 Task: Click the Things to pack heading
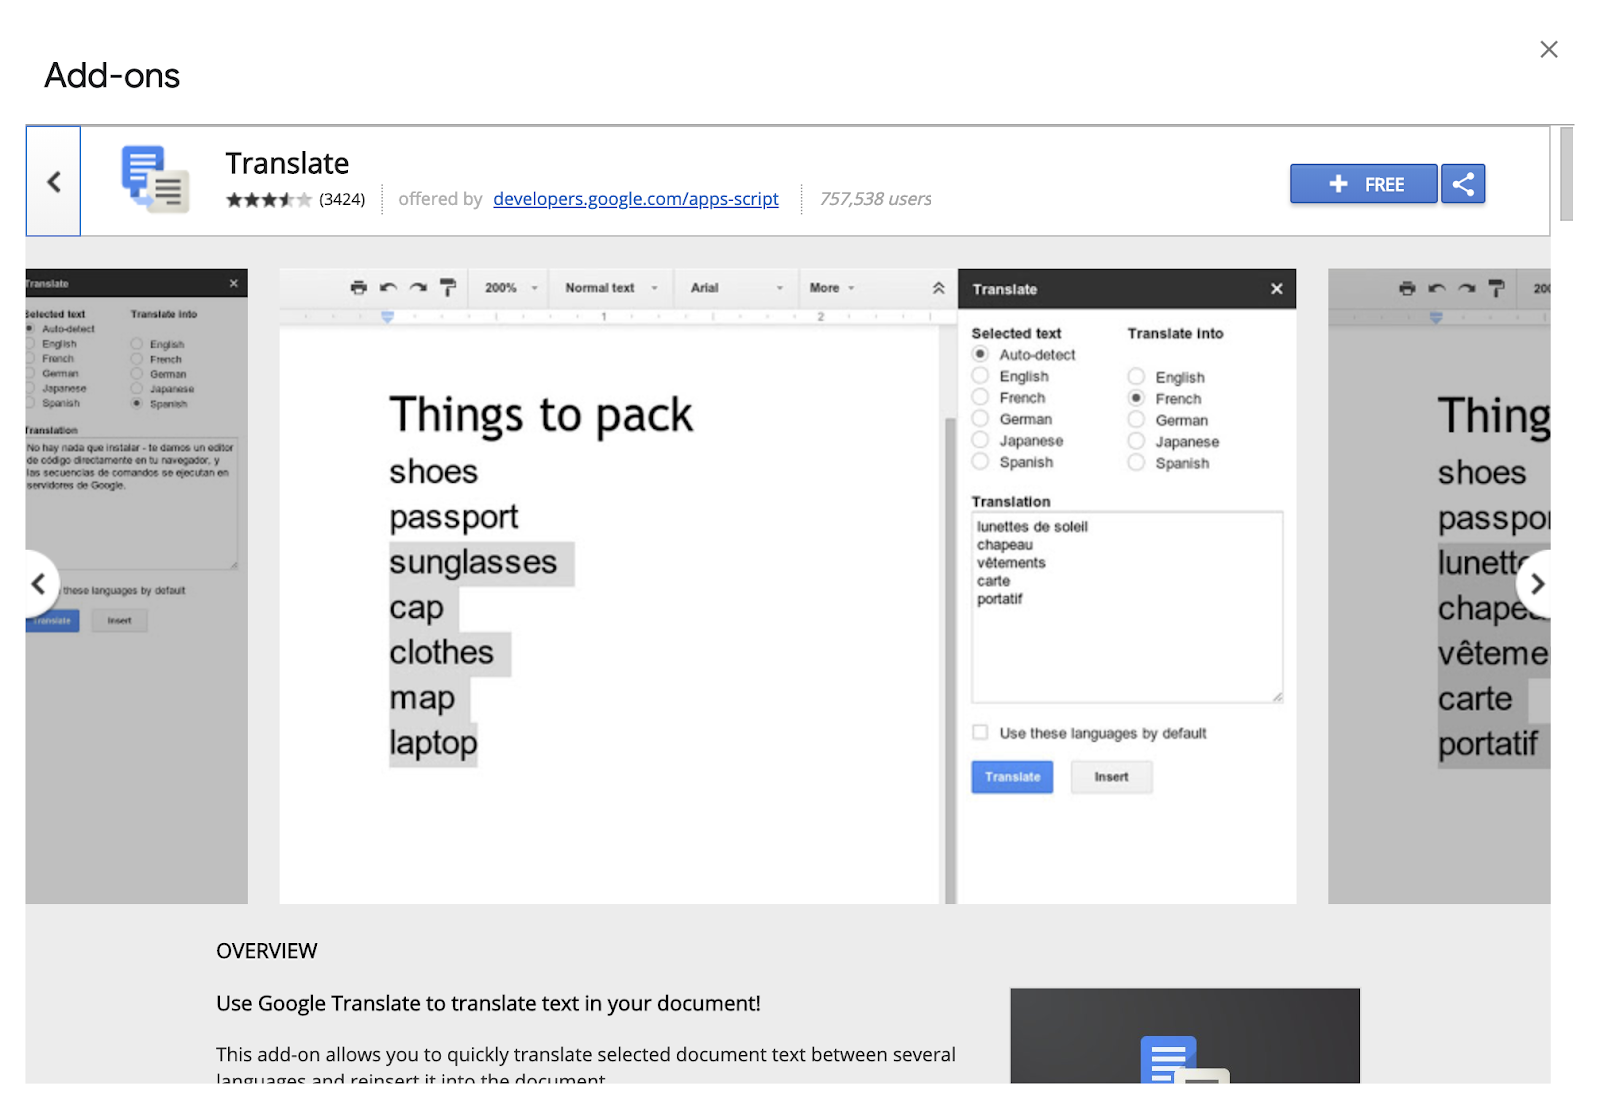pos(541,415)
